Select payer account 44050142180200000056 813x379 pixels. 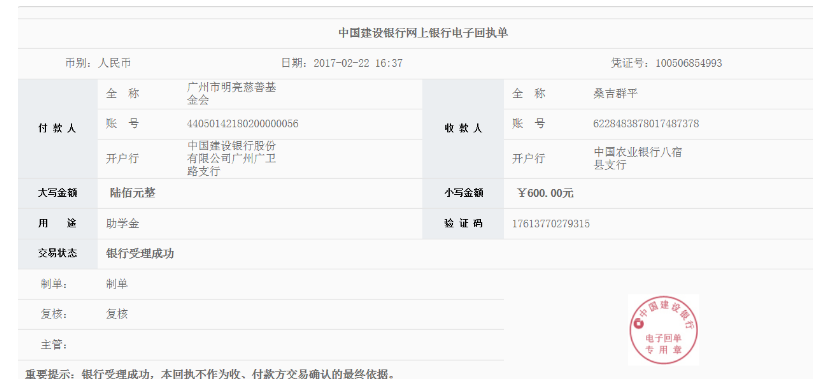coord(243,124)
